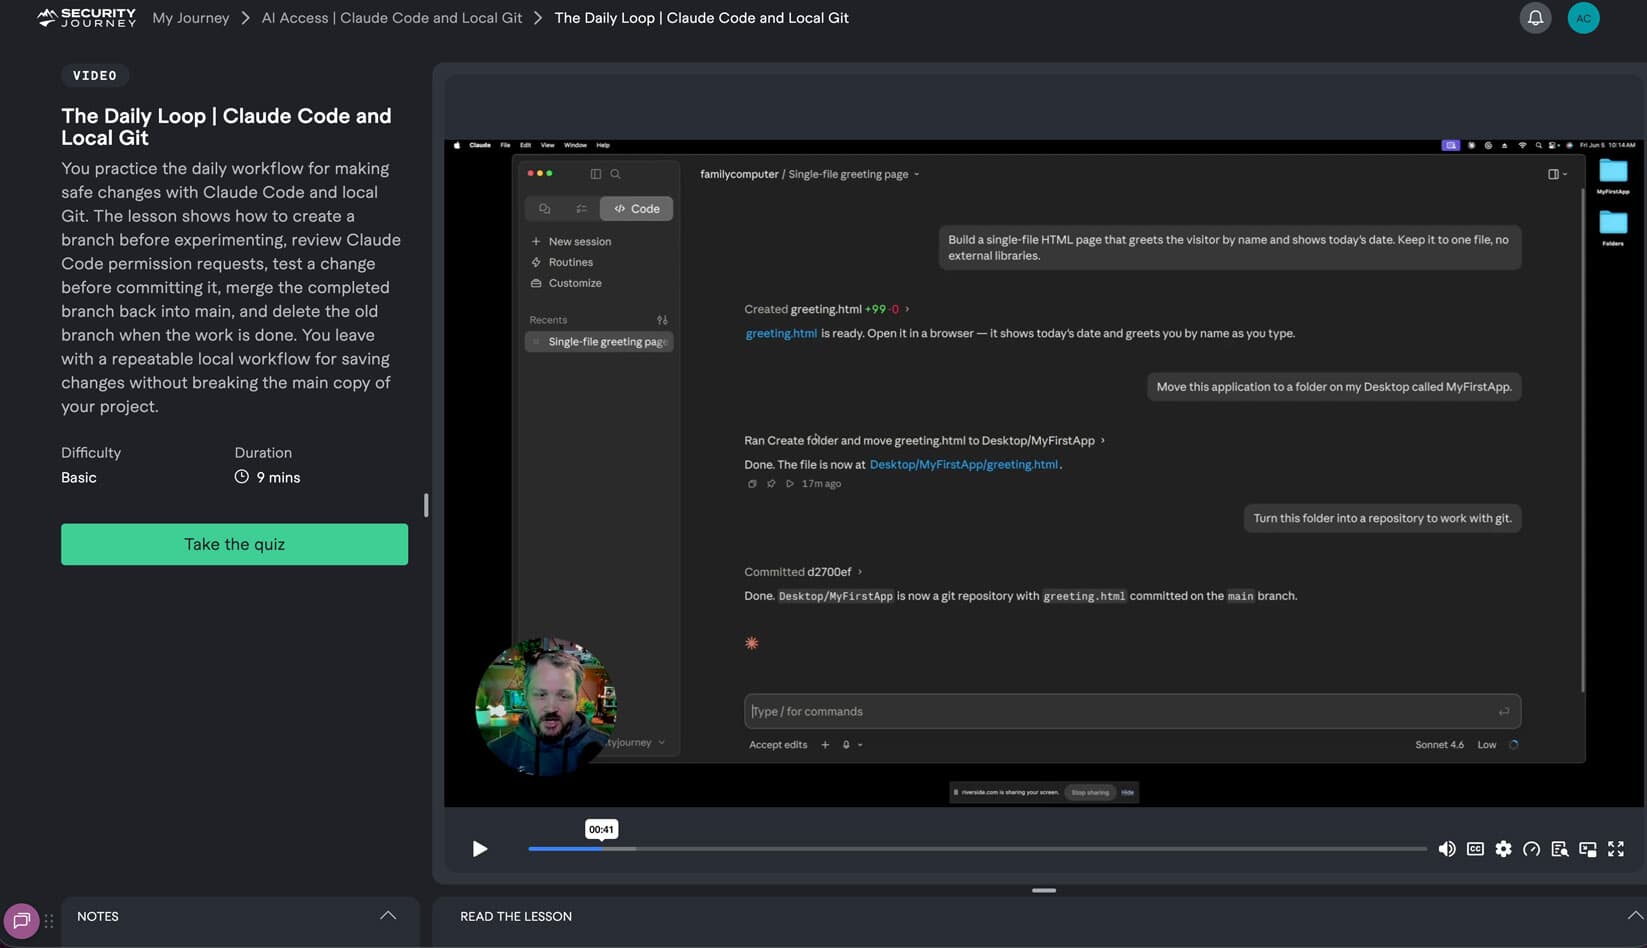Change effort level Low selector

[1487, 745]
